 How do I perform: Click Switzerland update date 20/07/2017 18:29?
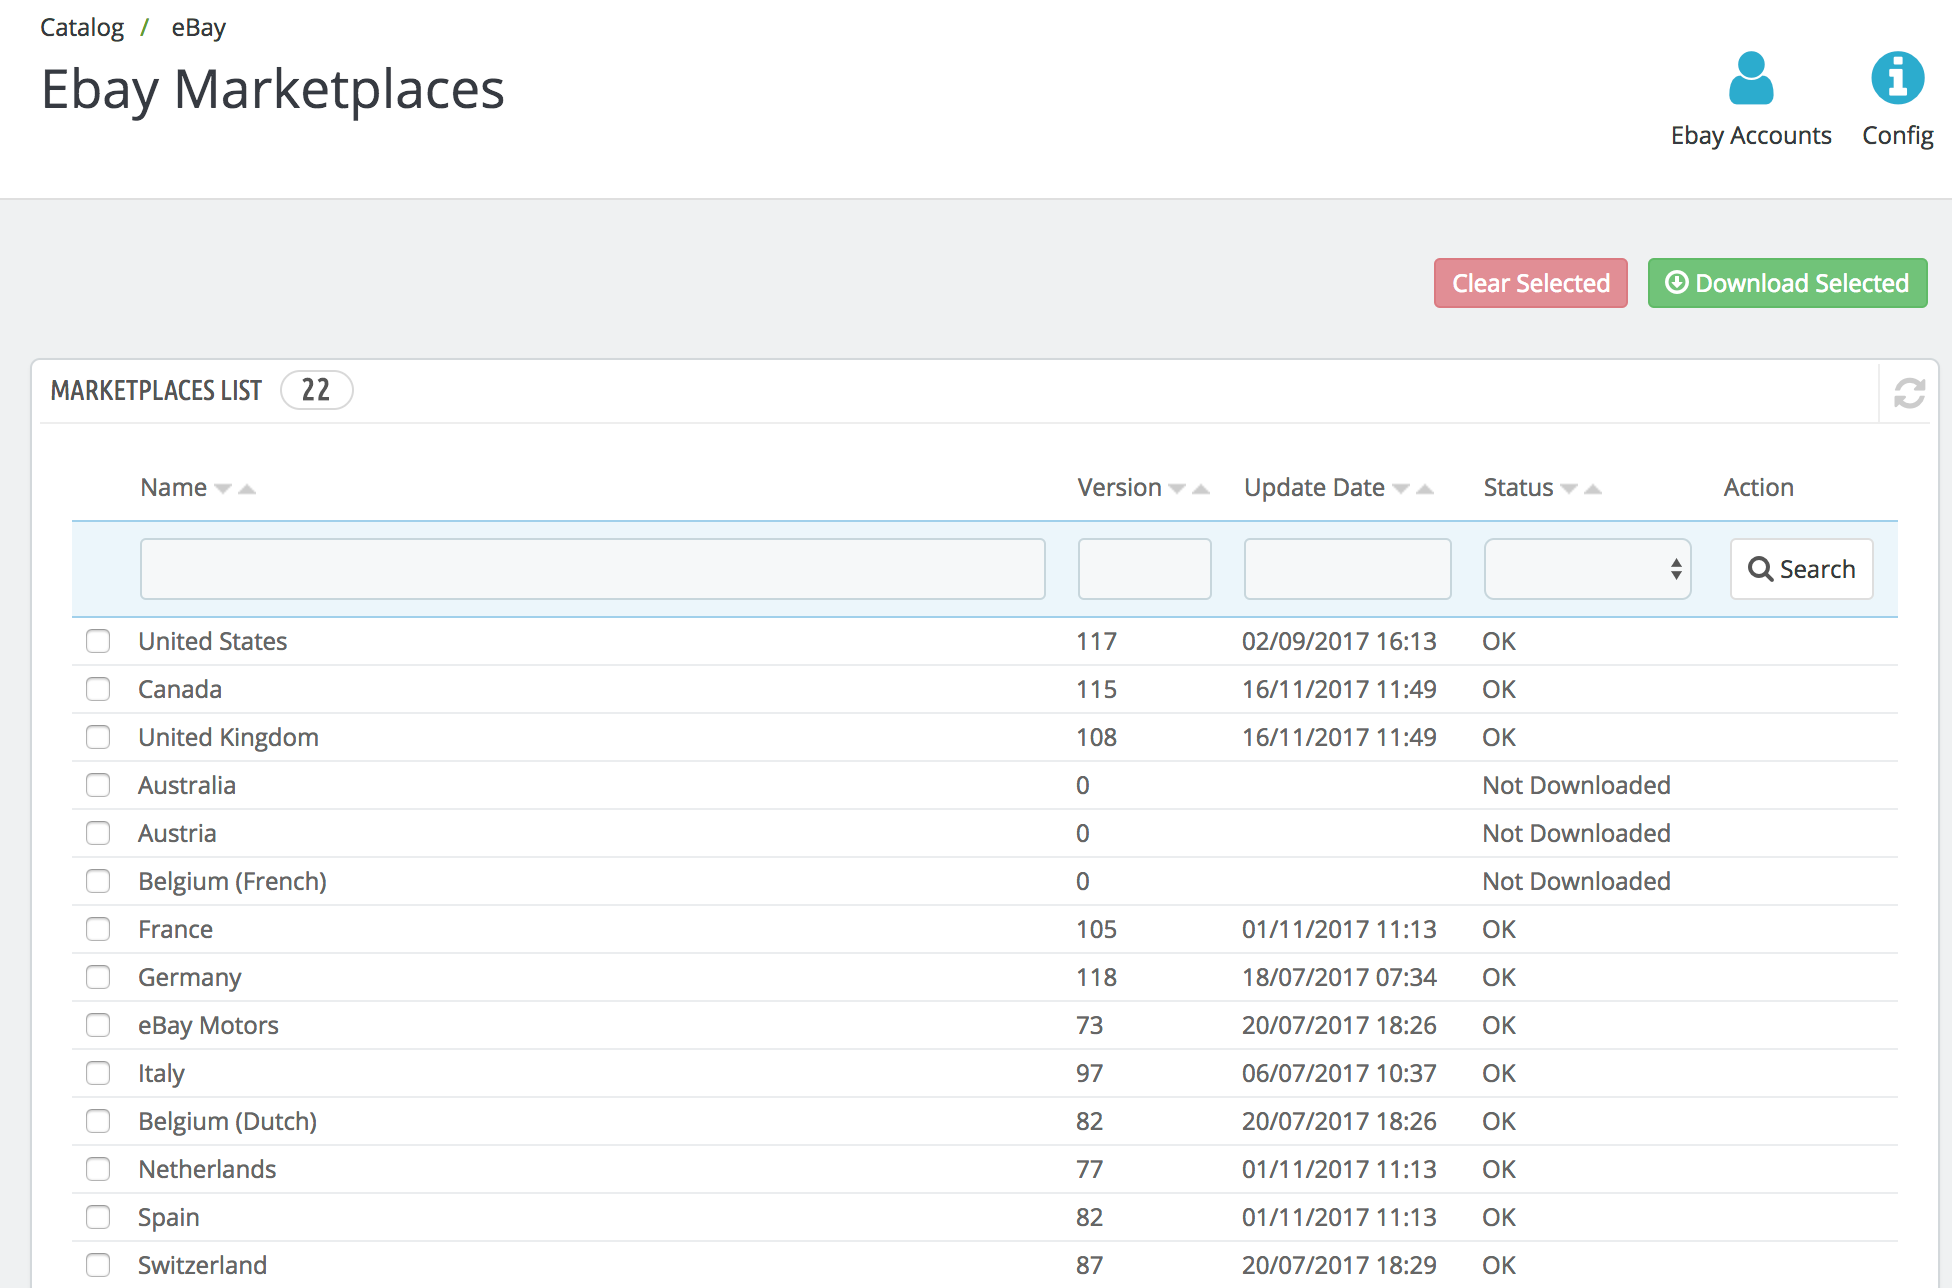1339,1265
